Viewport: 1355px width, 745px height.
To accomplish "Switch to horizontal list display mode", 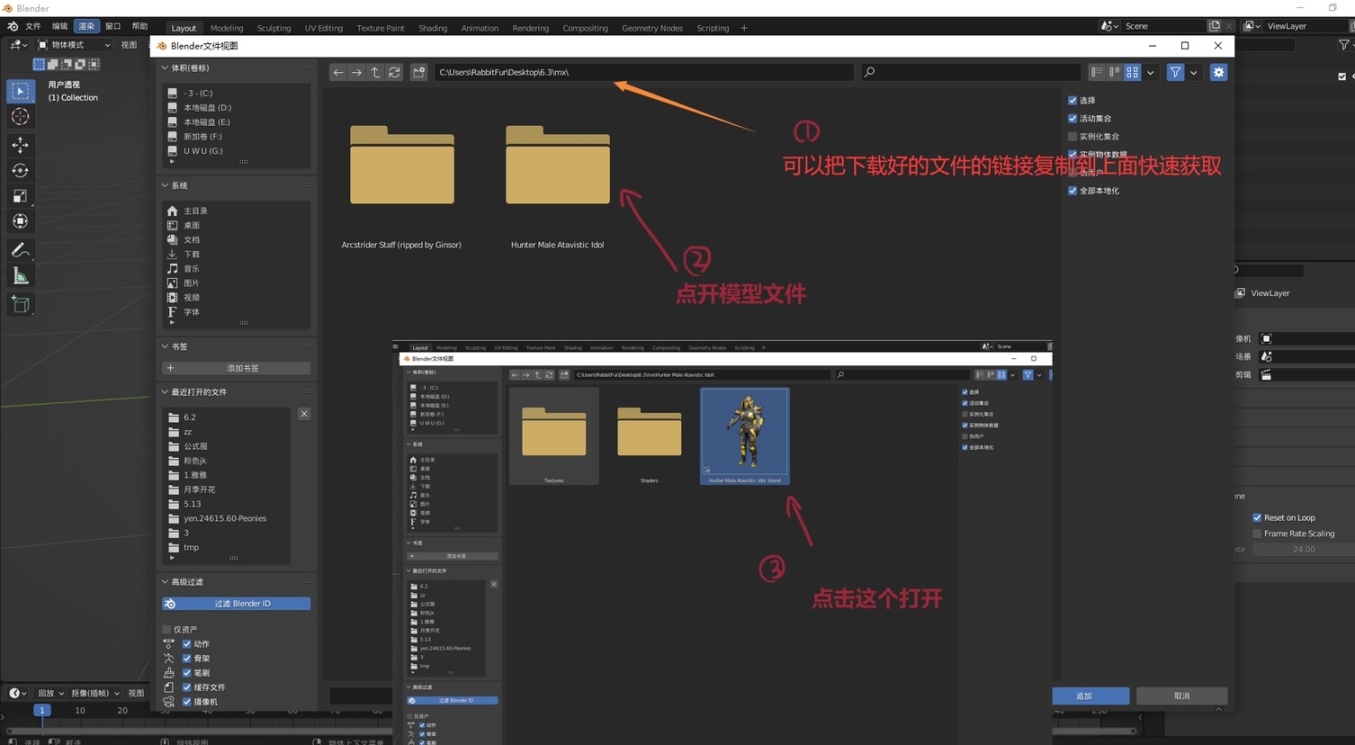I will pyautogui.click(x=1115, y=72).
